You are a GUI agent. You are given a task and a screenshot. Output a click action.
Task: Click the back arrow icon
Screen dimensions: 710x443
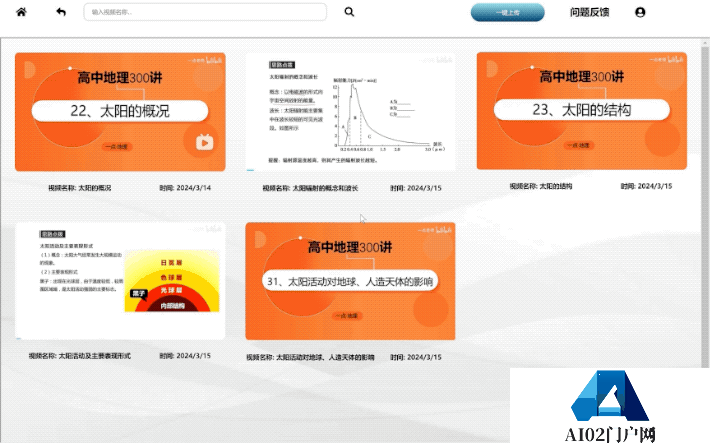(x=61, y=12)
